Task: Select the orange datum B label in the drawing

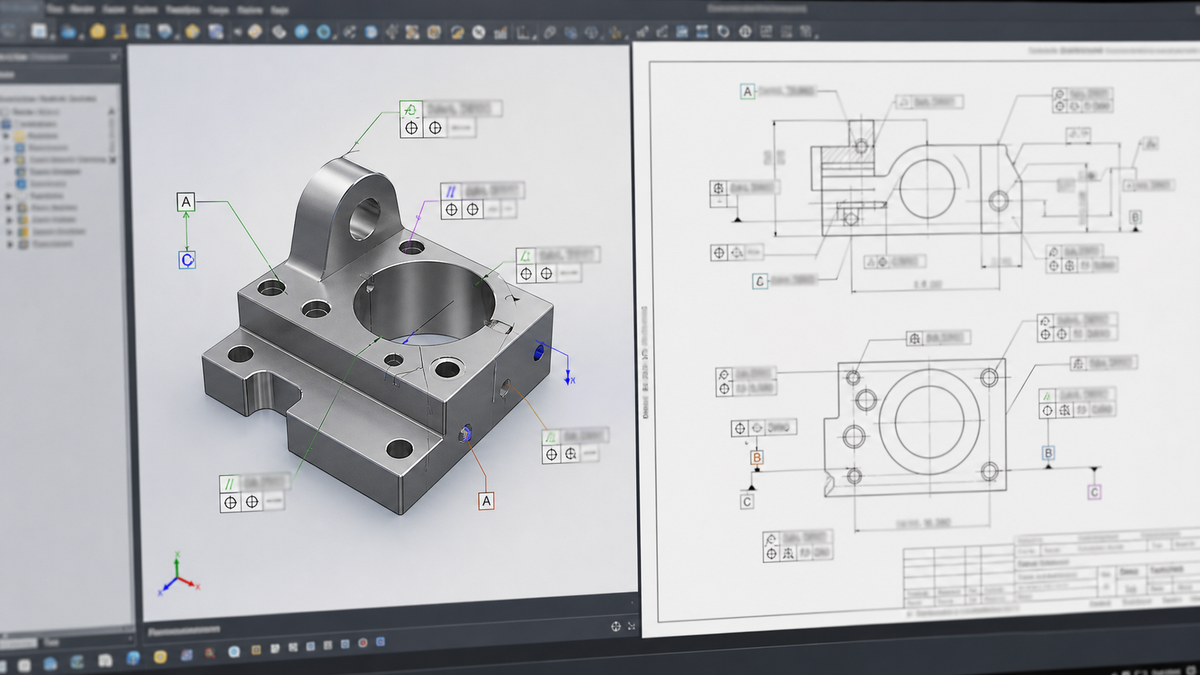Action: (x=757, y=458)
